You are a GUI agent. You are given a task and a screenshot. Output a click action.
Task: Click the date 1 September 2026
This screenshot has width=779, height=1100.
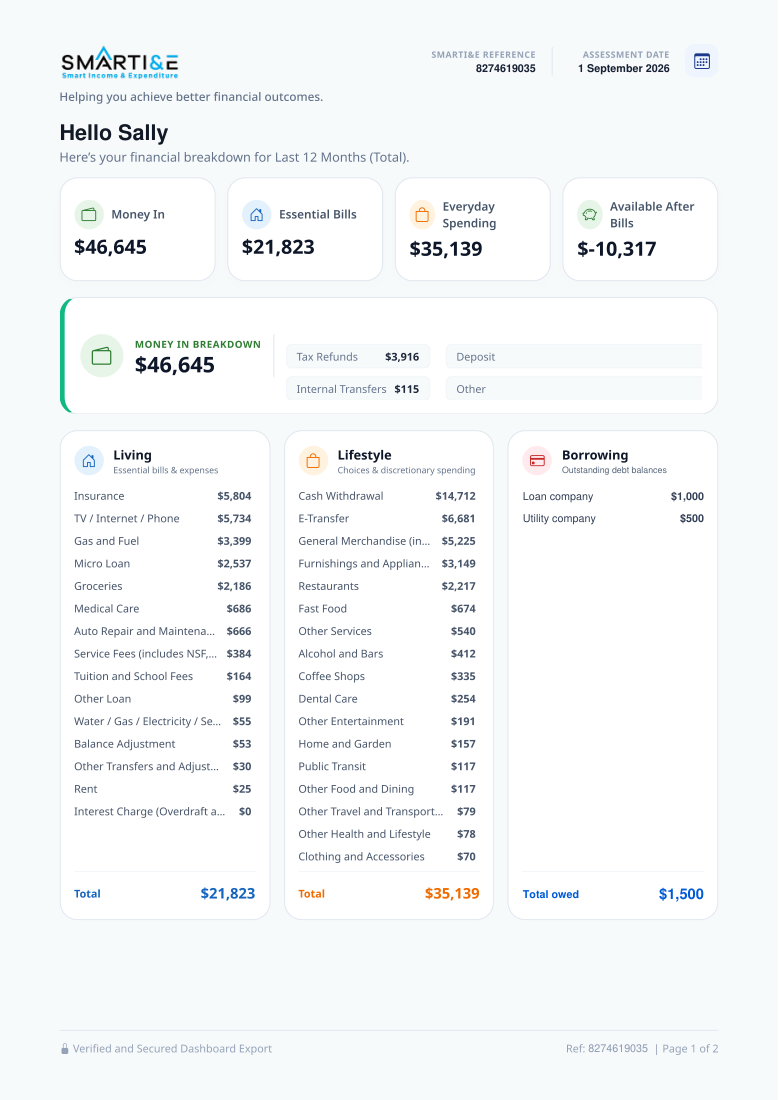pyautogui.click(x=624, y=68)
